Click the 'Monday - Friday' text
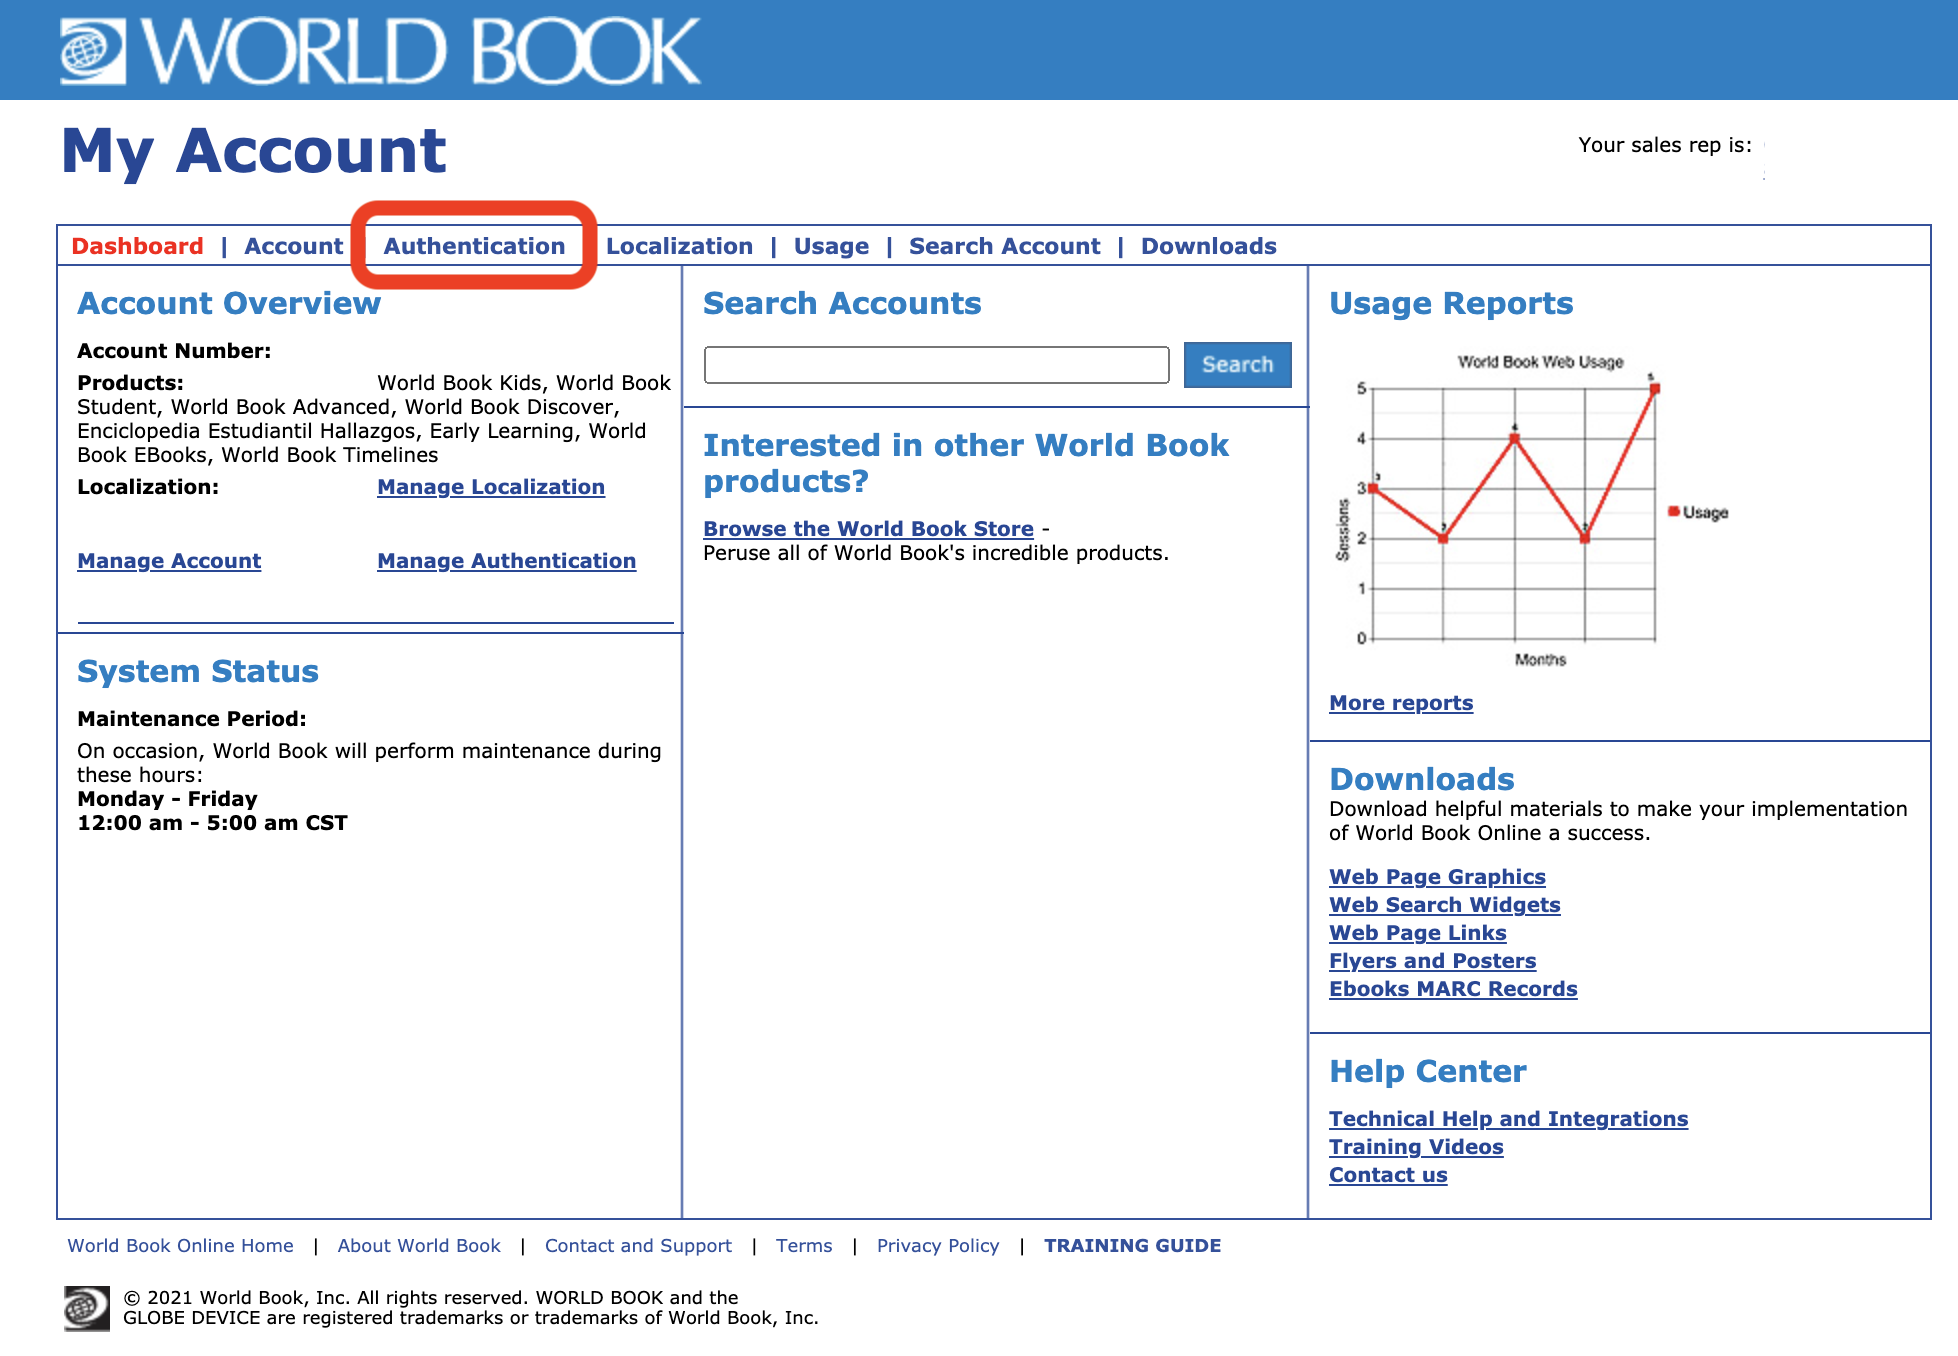The image size is (1958, 1356). tap(167, 799)
